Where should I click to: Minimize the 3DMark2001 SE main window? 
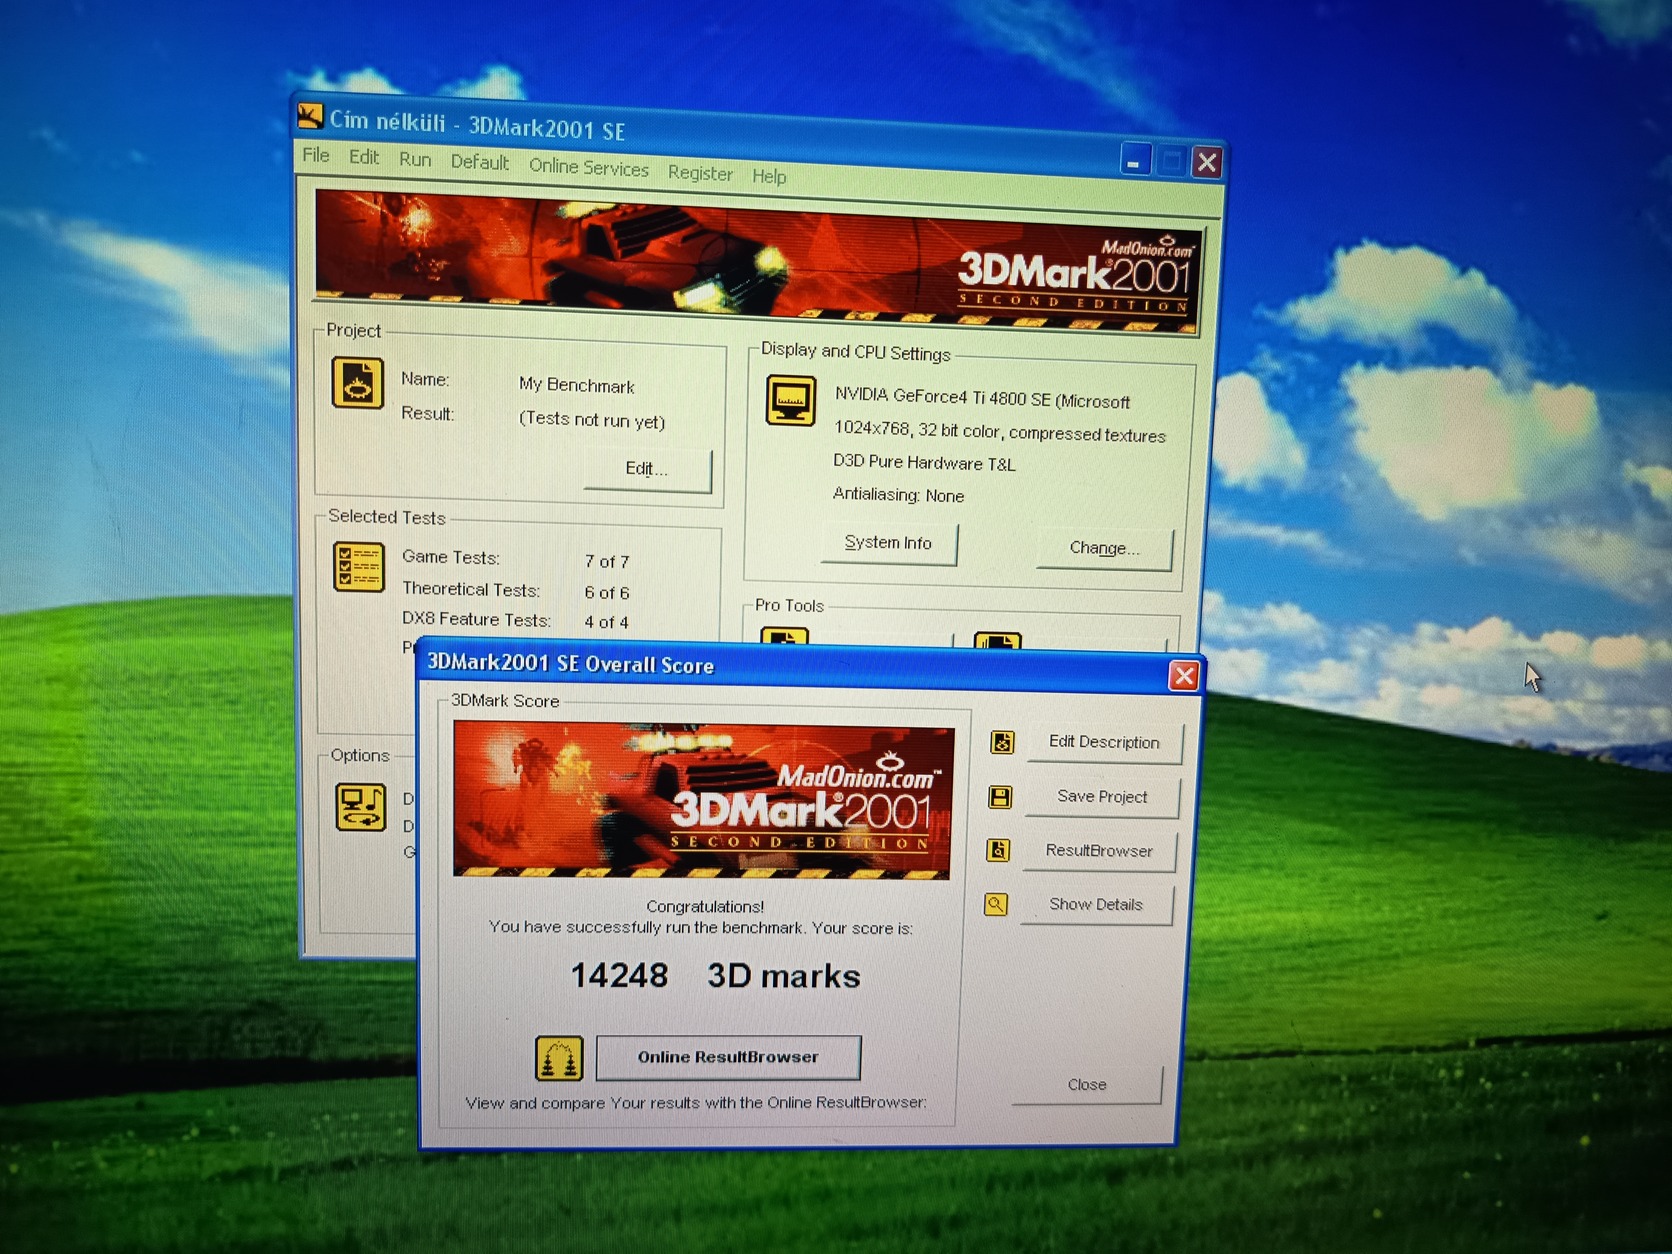coord(1134,160)
